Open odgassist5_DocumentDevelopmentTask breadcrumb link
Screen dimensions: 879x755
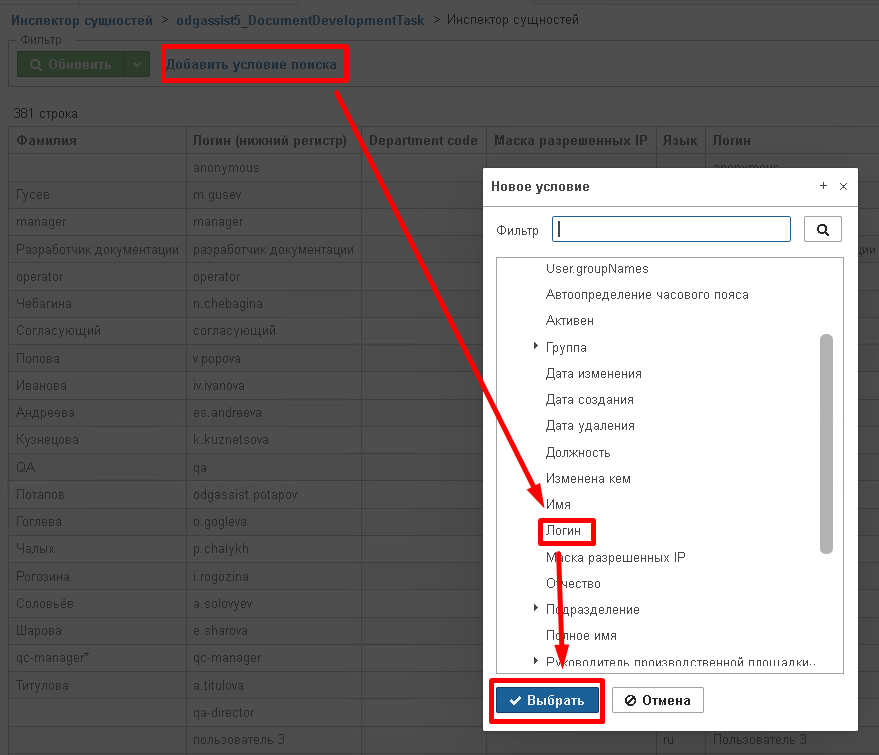point(300,20)
